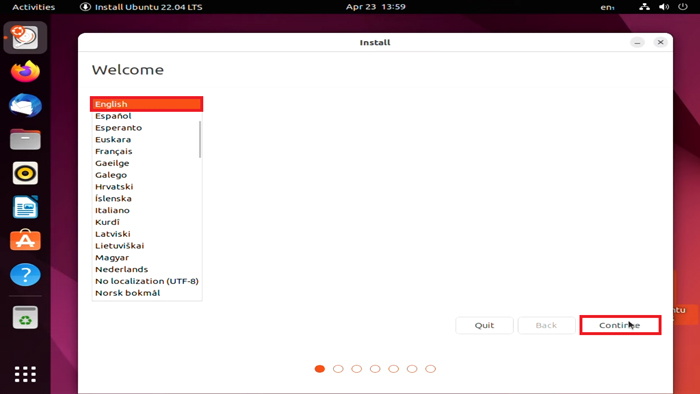Open the power system menu
The image size is (700, 394).
coord(683,7)
